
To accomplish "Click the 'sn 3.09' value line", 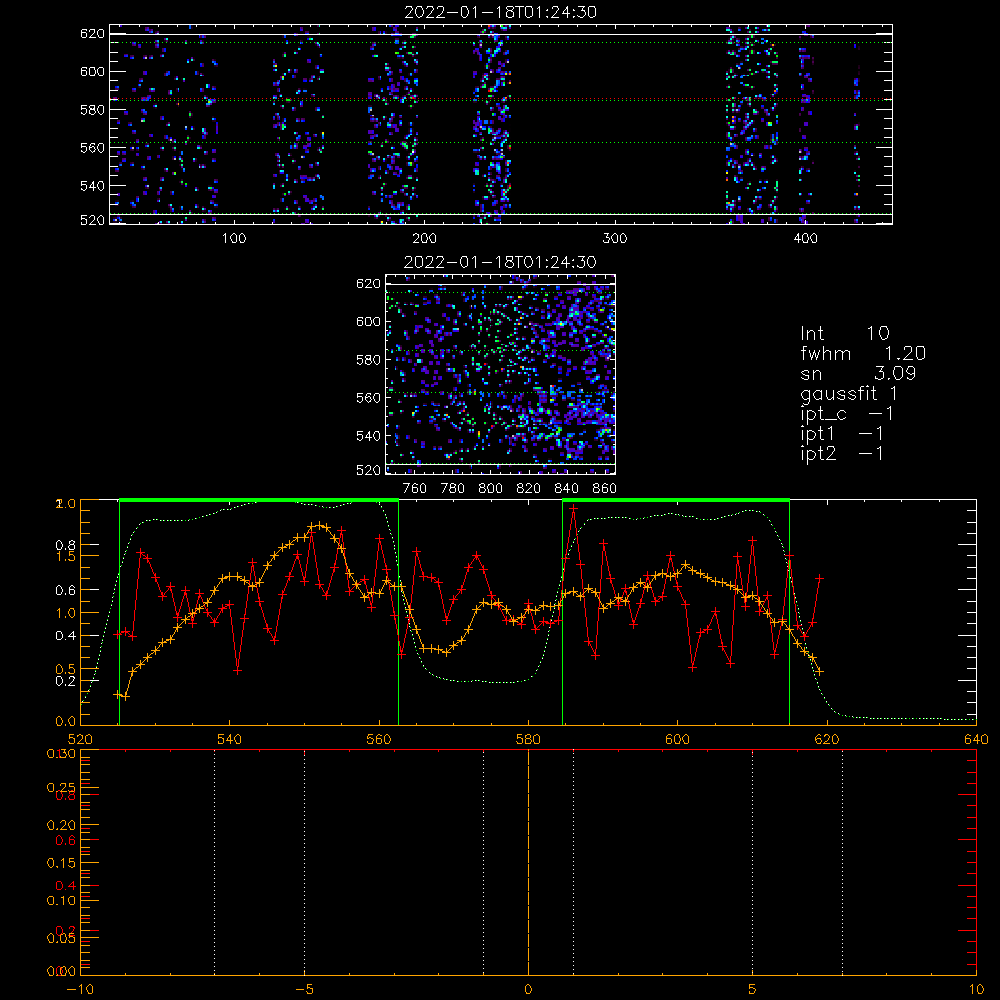I will click(858, 373).
